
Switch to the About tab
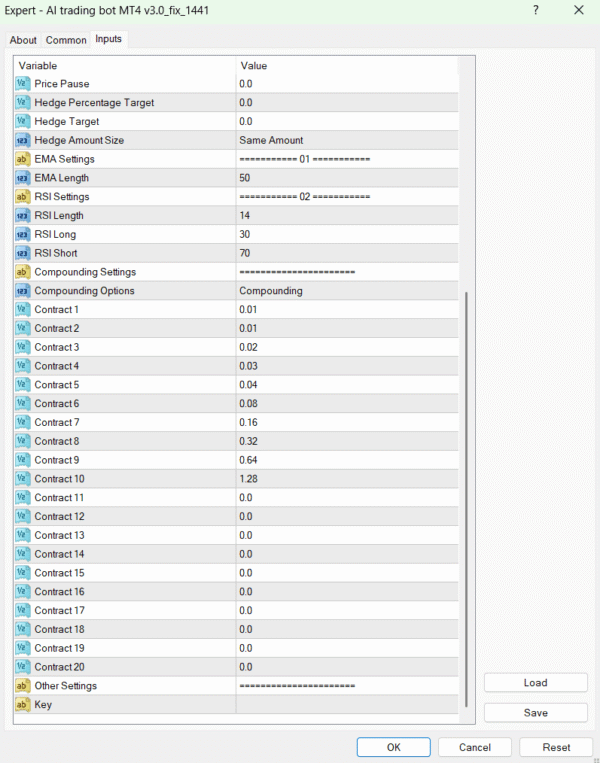23,40
